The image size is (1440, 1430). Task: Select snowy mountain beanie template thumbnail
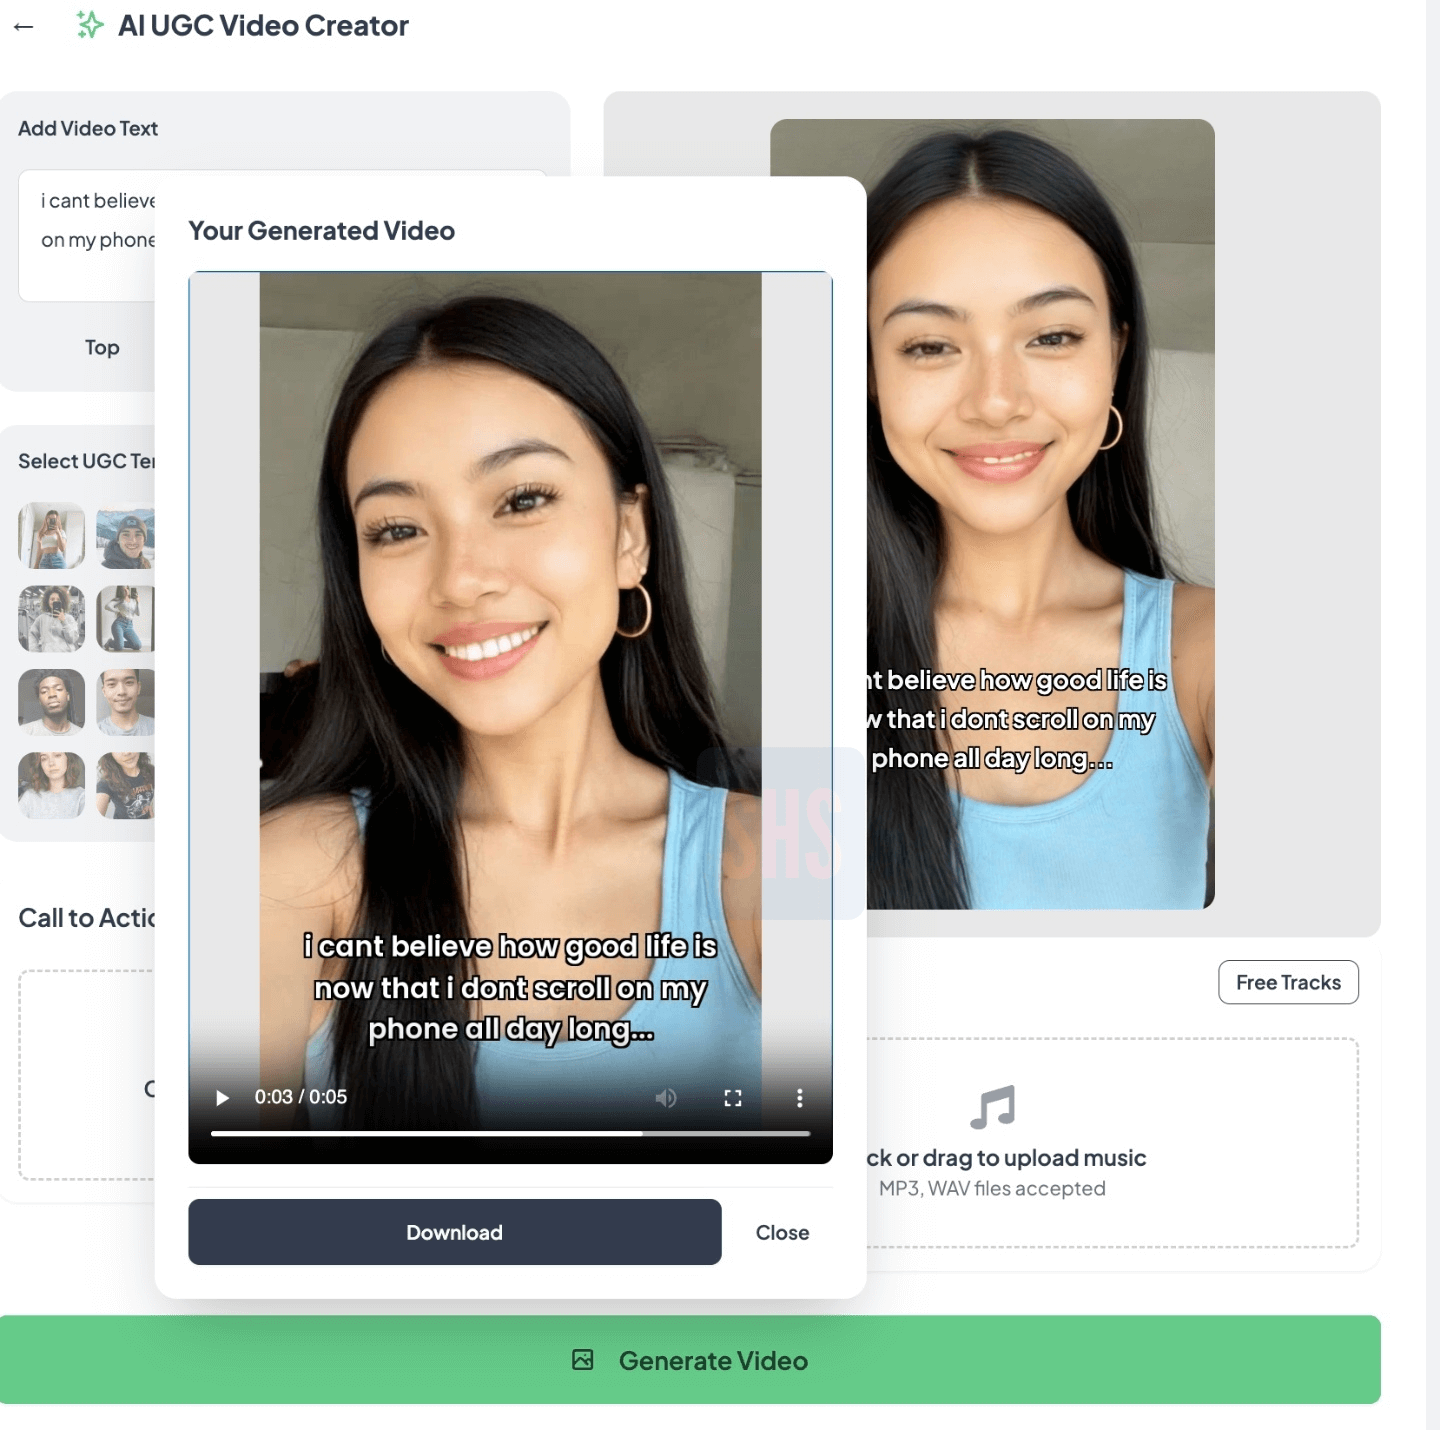[126, 536]
